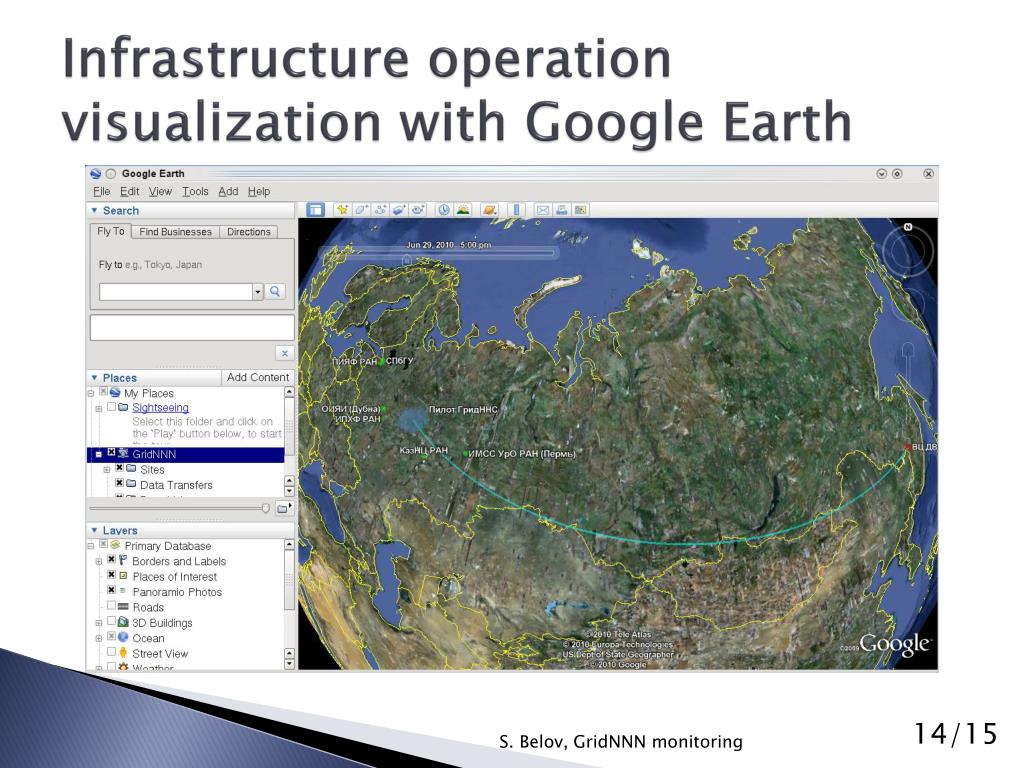This screenshot has width=1024, height=768.
Task: Switch to the Find Businesses tab
Action: coord(176,232)
